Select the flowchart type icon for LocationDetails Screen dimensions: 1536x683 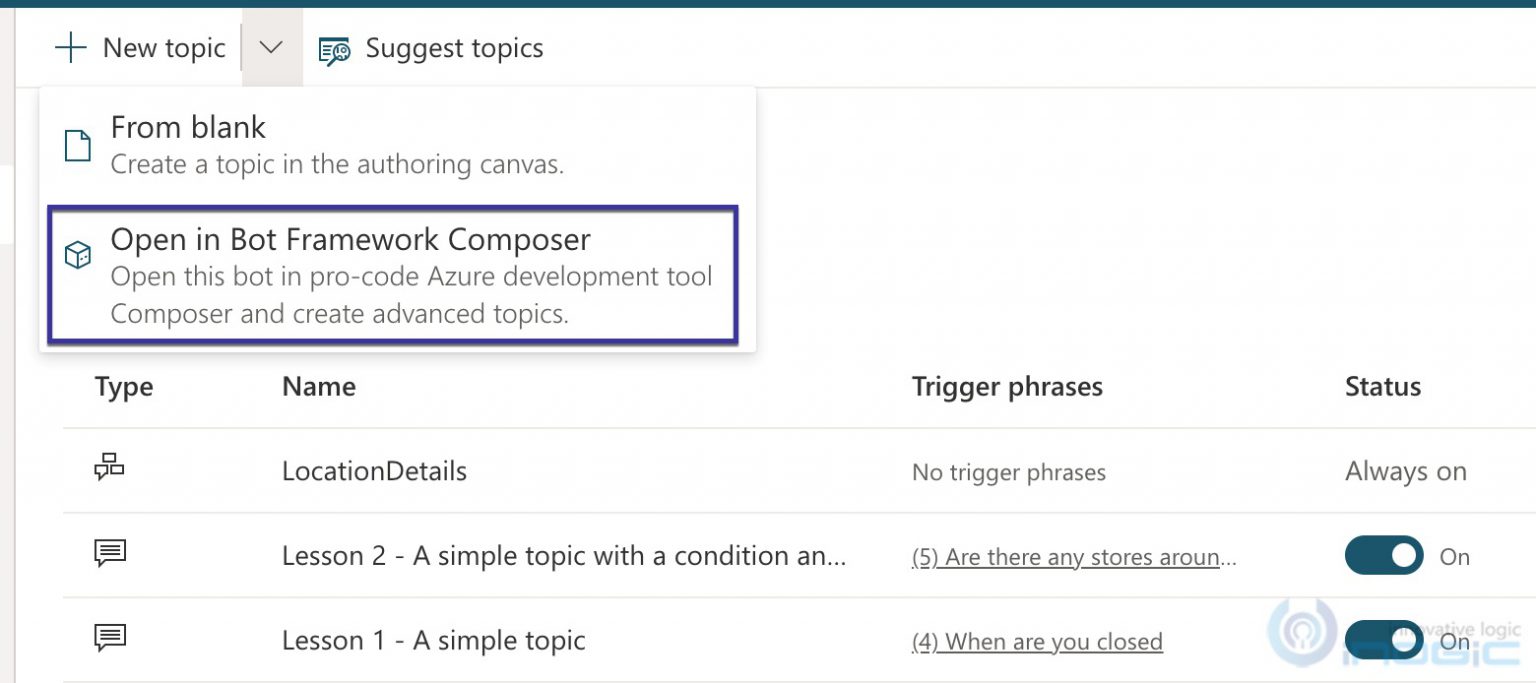coord(111,466)
